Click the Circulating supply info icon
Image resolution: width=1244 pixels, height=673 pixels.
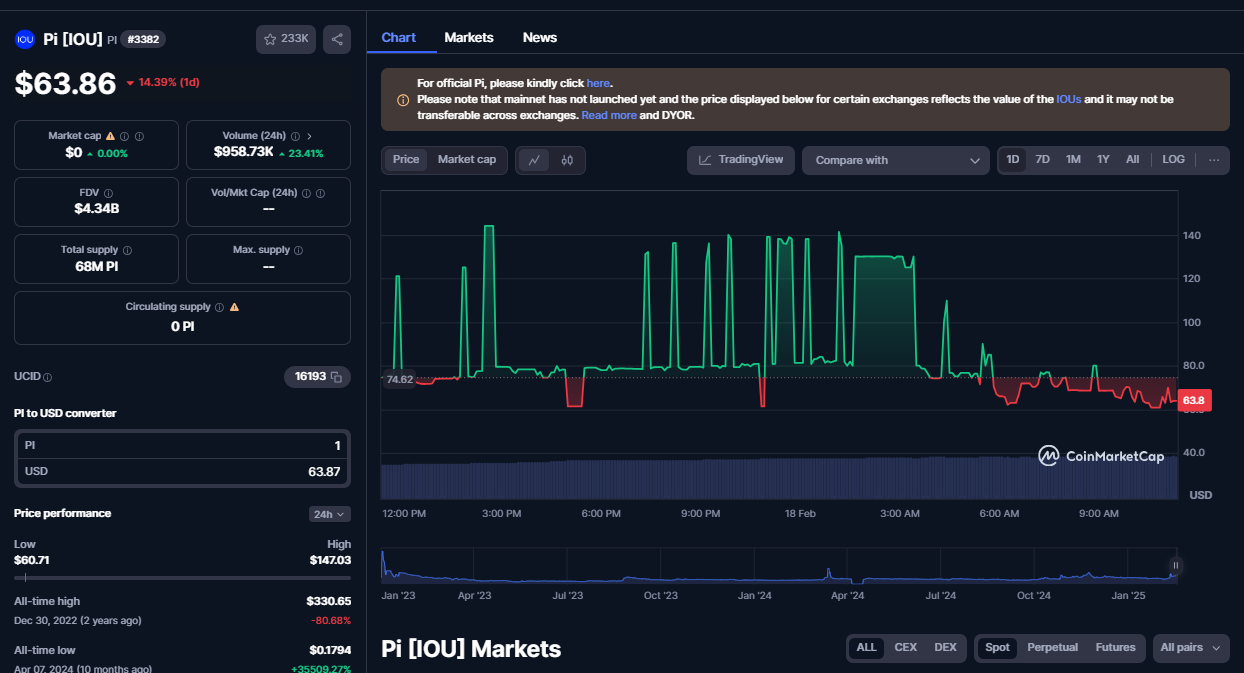(219, 307)
